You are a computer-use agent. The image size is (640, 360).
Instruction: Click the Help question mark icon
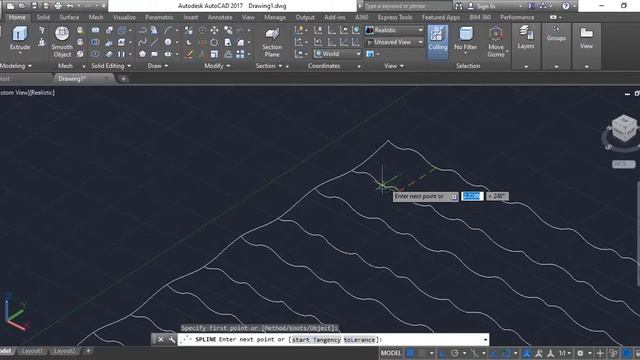[565, 6]
